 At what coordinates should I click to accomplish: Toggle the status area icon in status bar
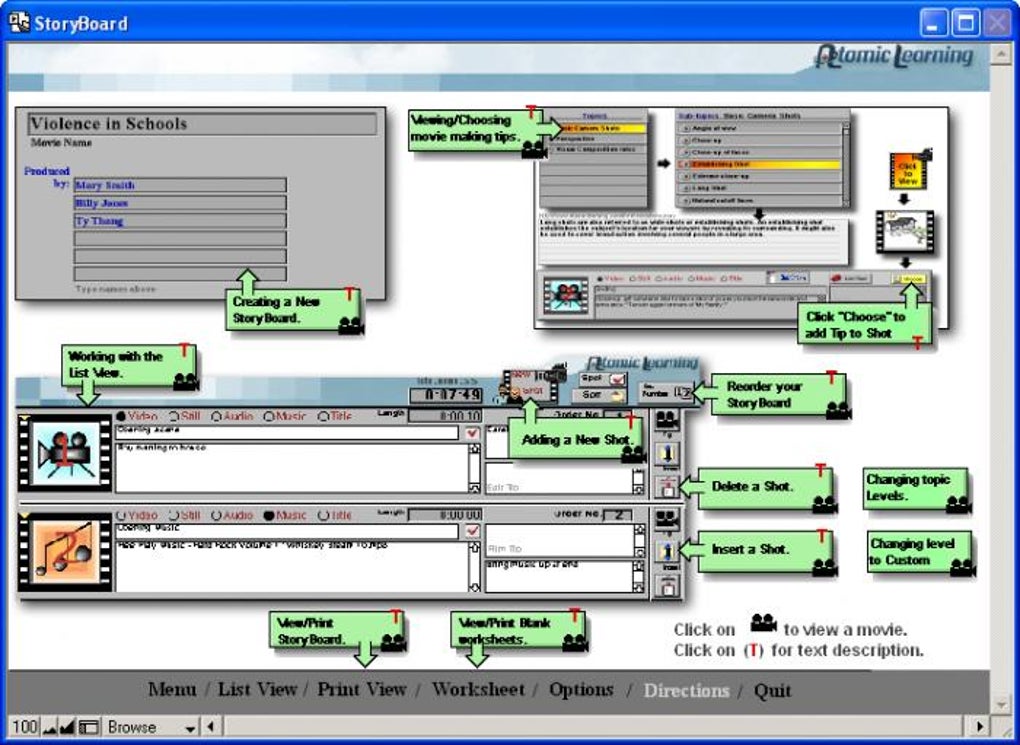[x=88, y=727]
